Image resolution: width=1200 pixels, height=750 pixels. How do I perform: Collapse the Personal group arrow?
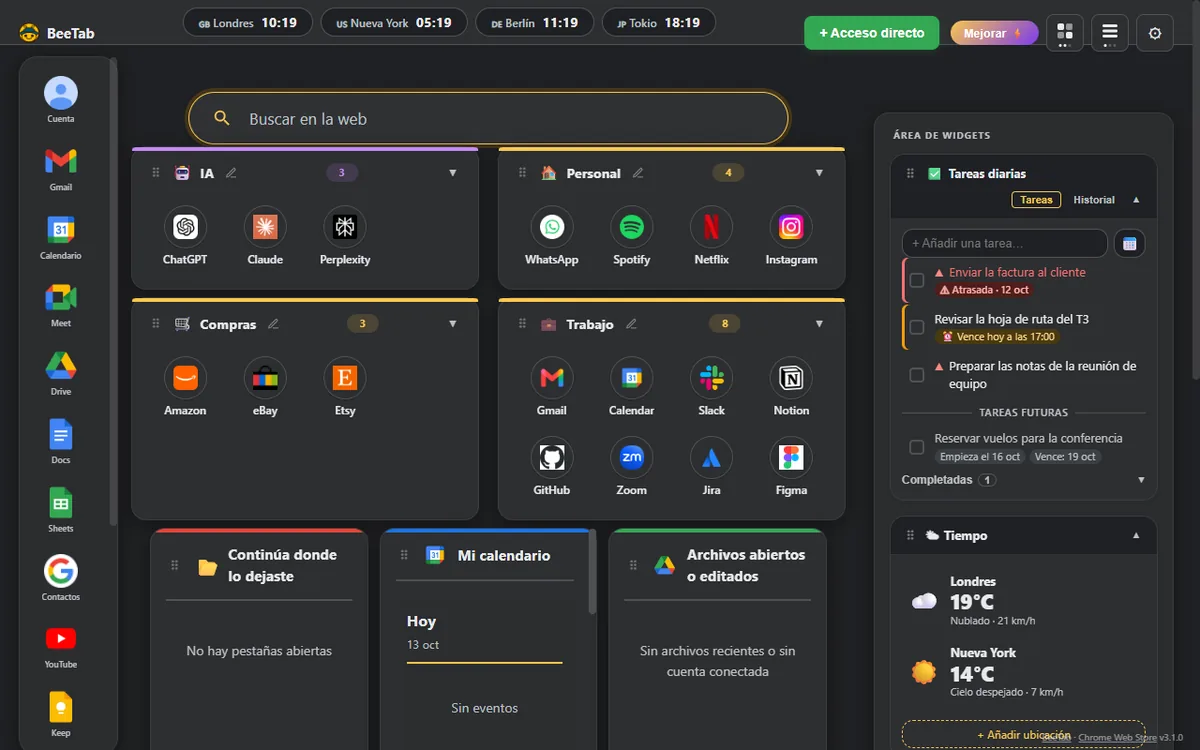click(820, 173)
